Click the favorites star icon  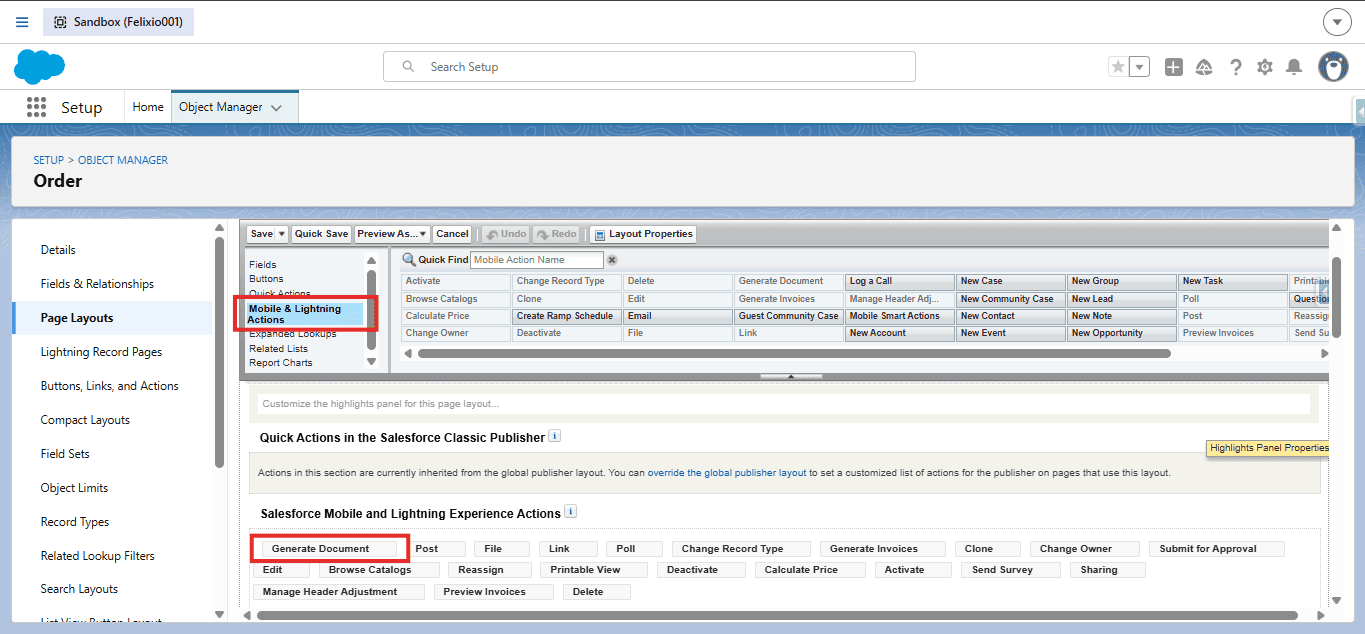point(1118,67)
